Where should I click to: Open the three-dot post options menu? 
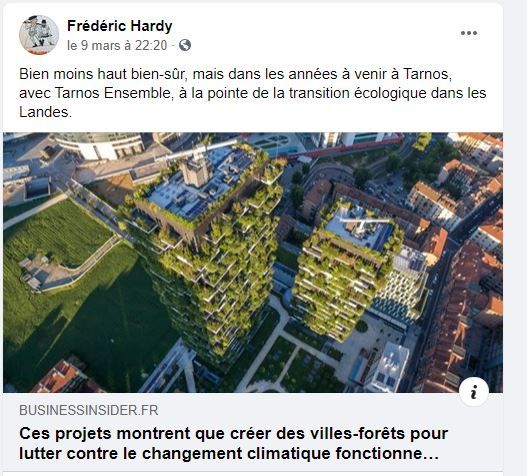(469, 33)
